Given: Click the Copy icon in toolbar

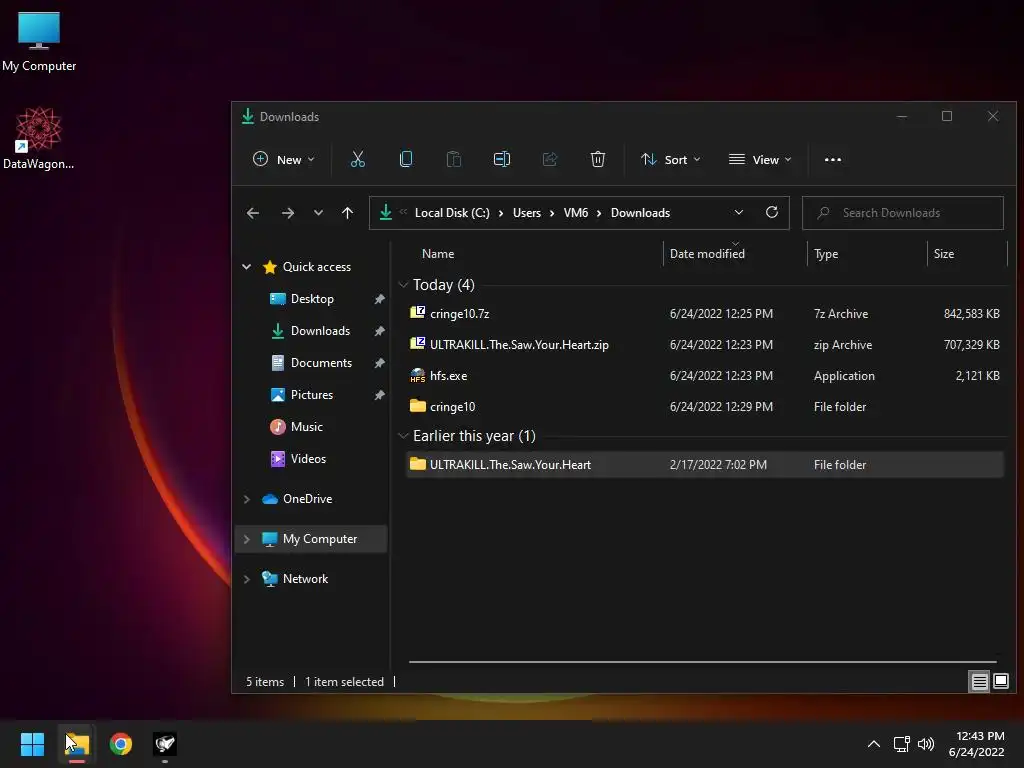Looking at the screenshot, I should tap(406, 159).
